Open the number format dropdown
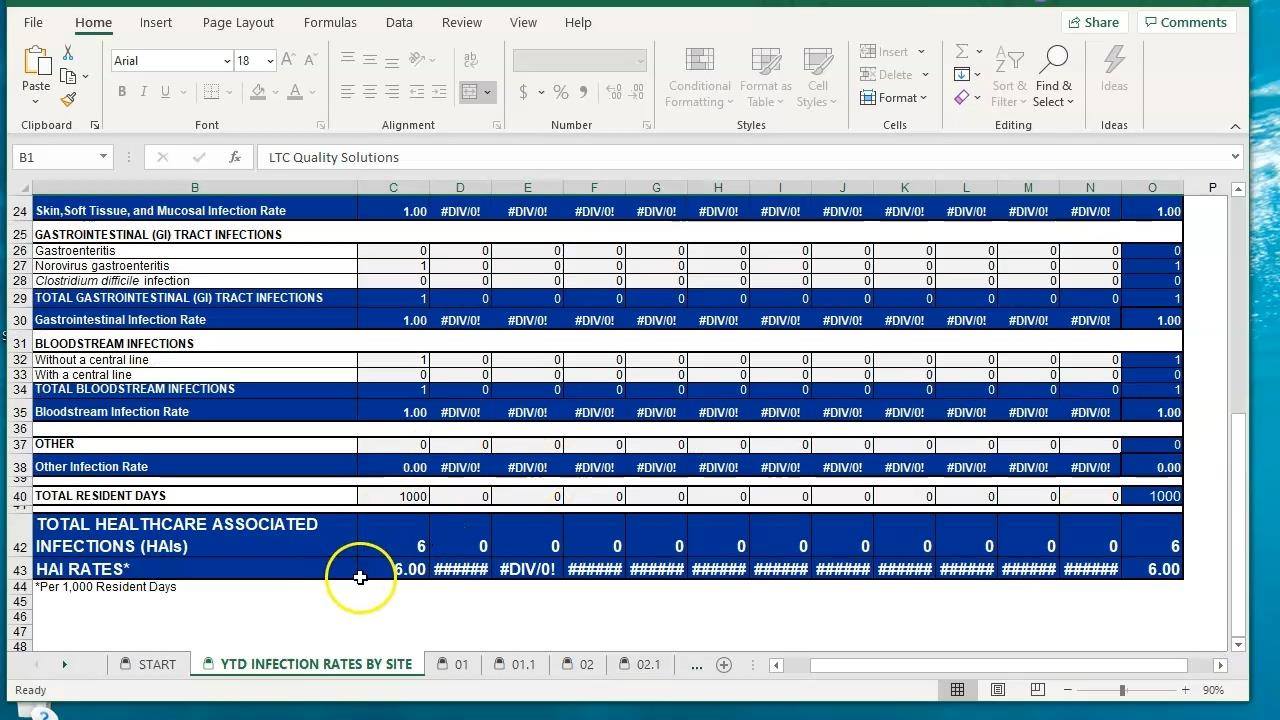Image resolution: width=1280 pixels, height=720 pixels. (640, 61)
